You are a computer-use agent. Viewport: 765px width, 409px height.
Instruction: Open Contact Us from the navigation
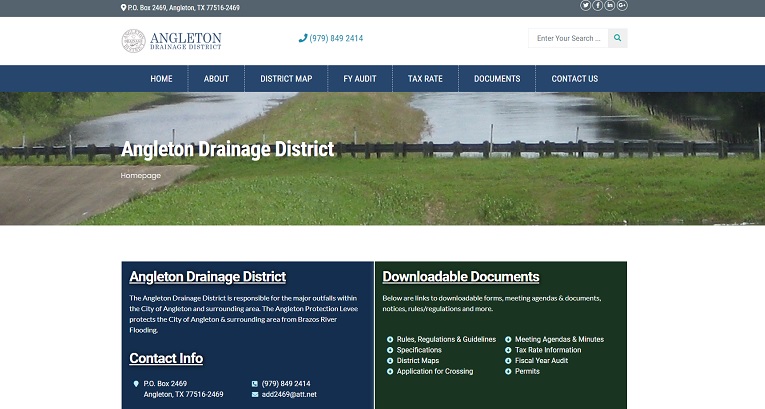pyautogui.click(x=574, y=79)
